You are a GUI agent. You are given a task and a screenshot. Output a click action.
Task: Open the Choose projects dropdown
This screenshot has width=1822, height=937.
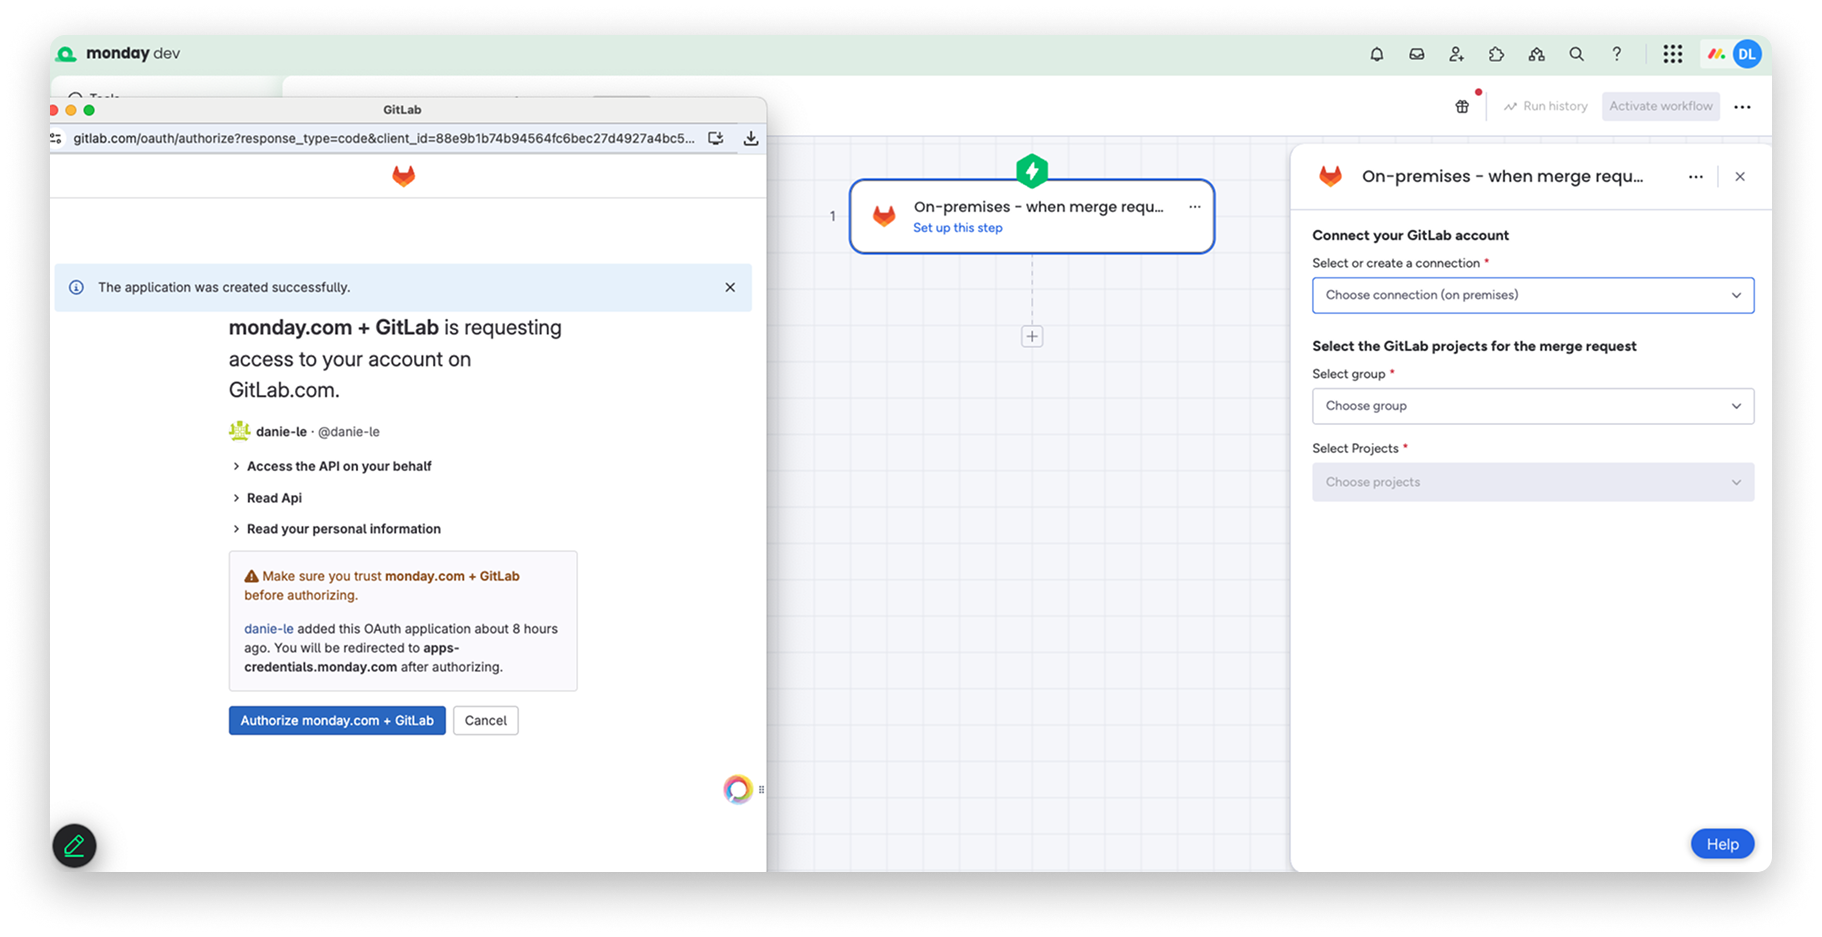(x=1532, y=482)
